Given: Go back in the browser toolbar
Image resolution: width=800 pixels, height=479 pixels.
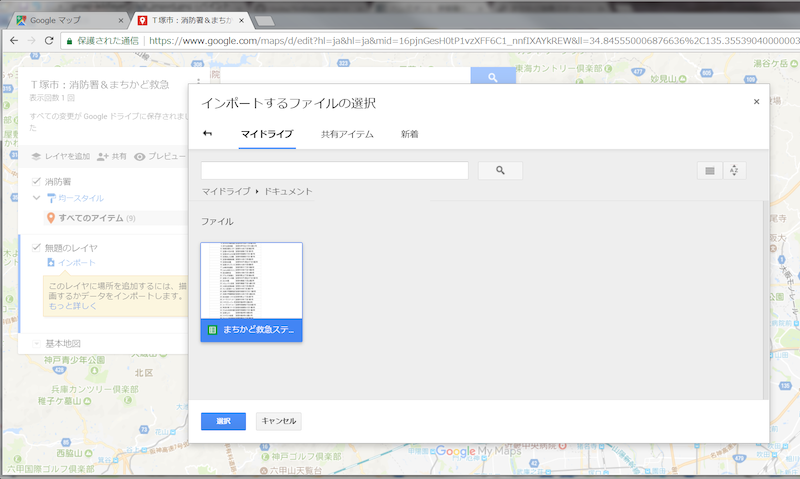Looking at the screenshot, I should click(x=14, y=40).
